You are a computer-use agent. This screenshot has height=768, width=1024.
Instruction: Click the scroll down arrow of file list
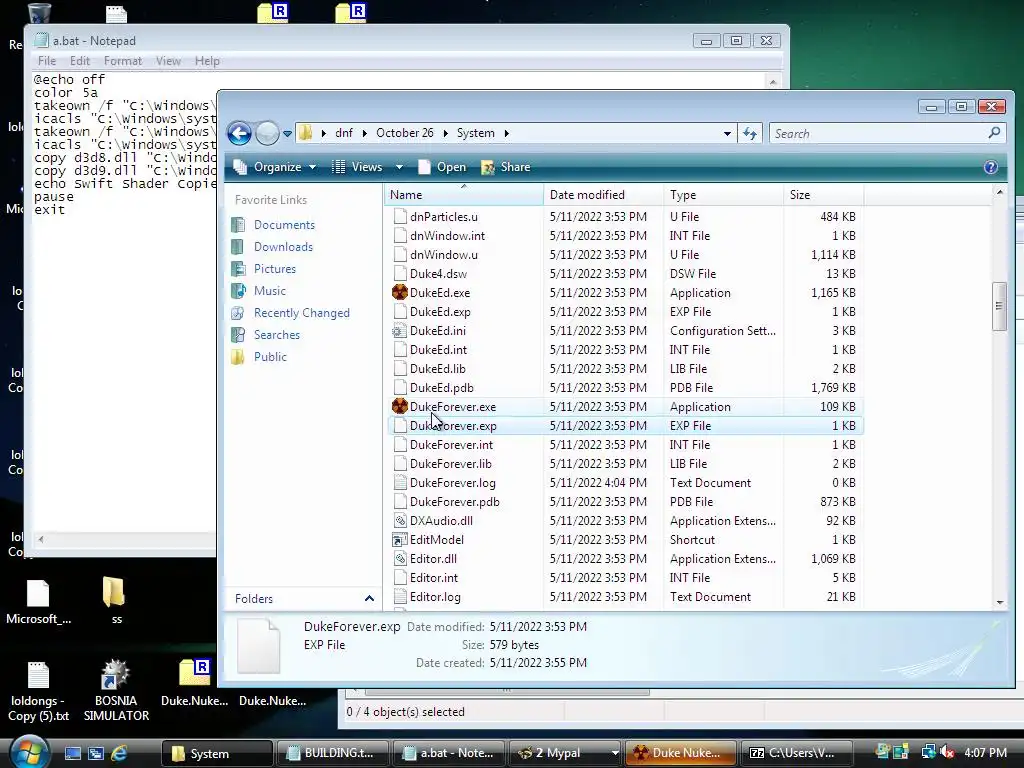999,602
